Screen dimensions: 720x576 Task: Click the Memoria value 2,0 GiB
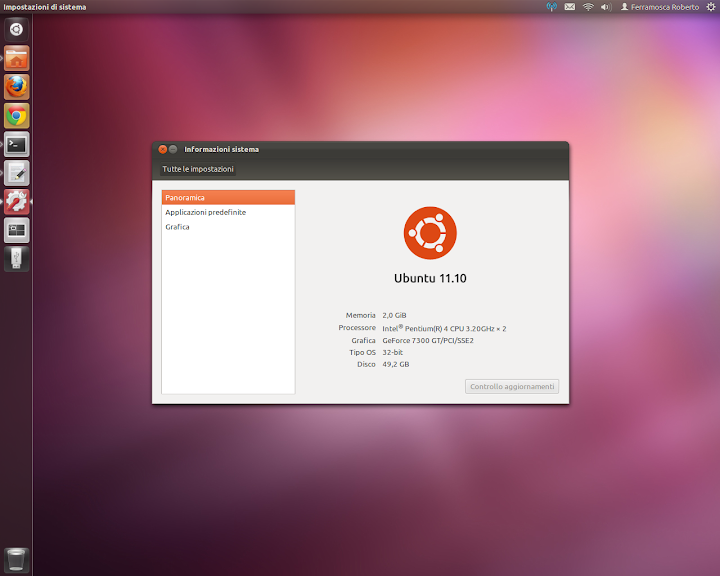tap(394, 315)
